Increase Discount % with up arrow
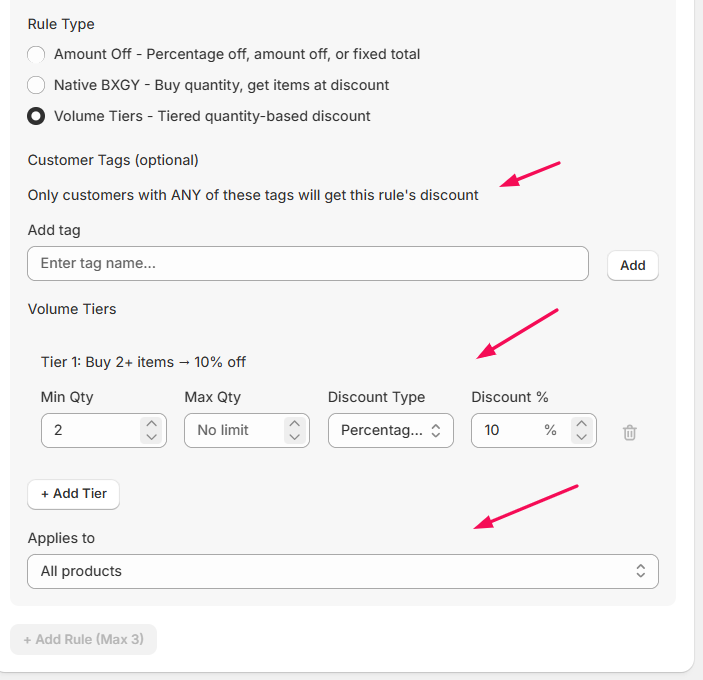The image size is (703, 680). coord(581,424)
